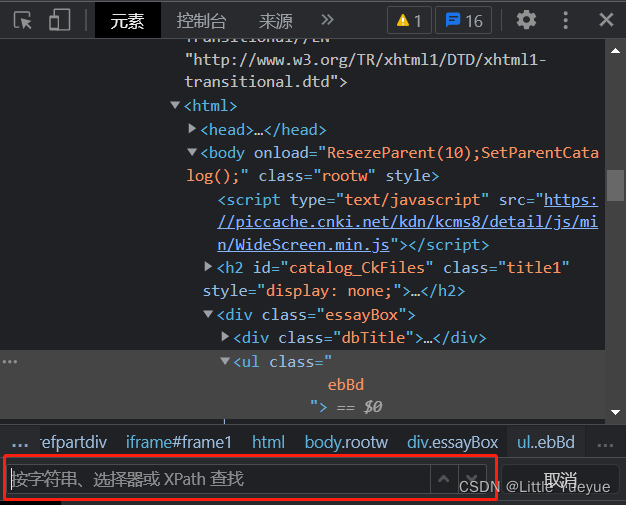Jump to next search result arrow
Screen dimensions: 626x505
click(472, 479)
